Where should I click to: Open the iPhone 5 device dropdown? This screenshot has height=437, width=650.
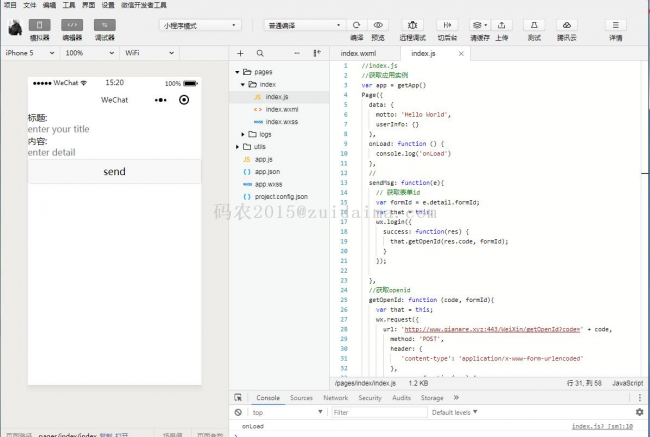[x=30, y=52]
